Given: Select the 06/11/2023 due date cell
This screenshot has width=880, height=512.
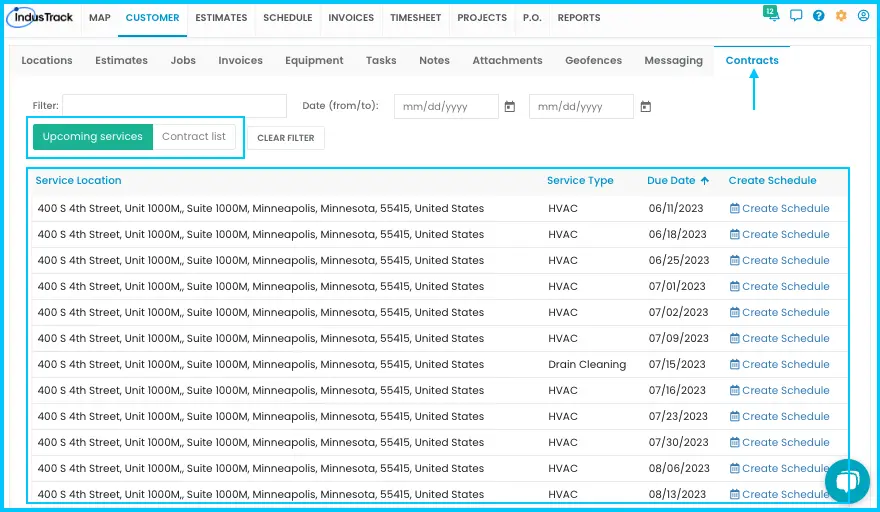Looking at the screenshot, I should pos(676,208).
